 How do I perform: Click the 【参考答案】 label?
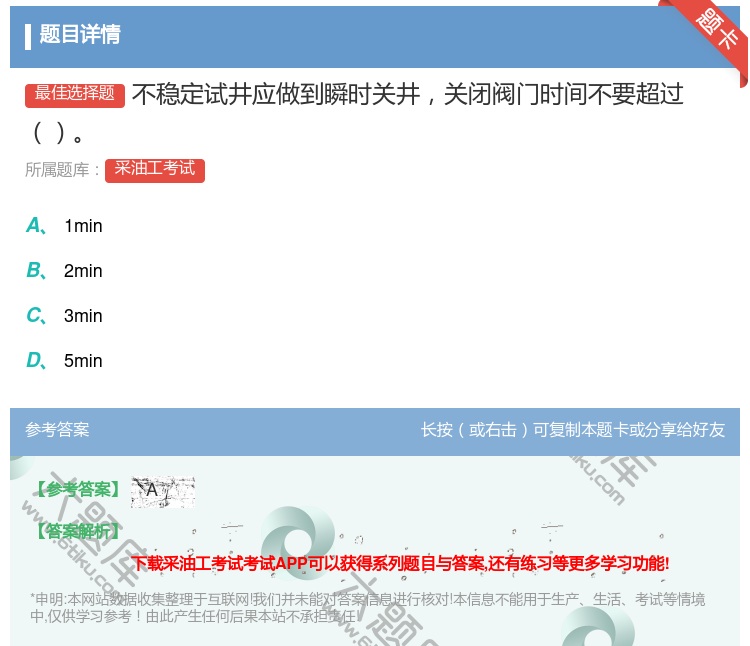tap(77, 490)
